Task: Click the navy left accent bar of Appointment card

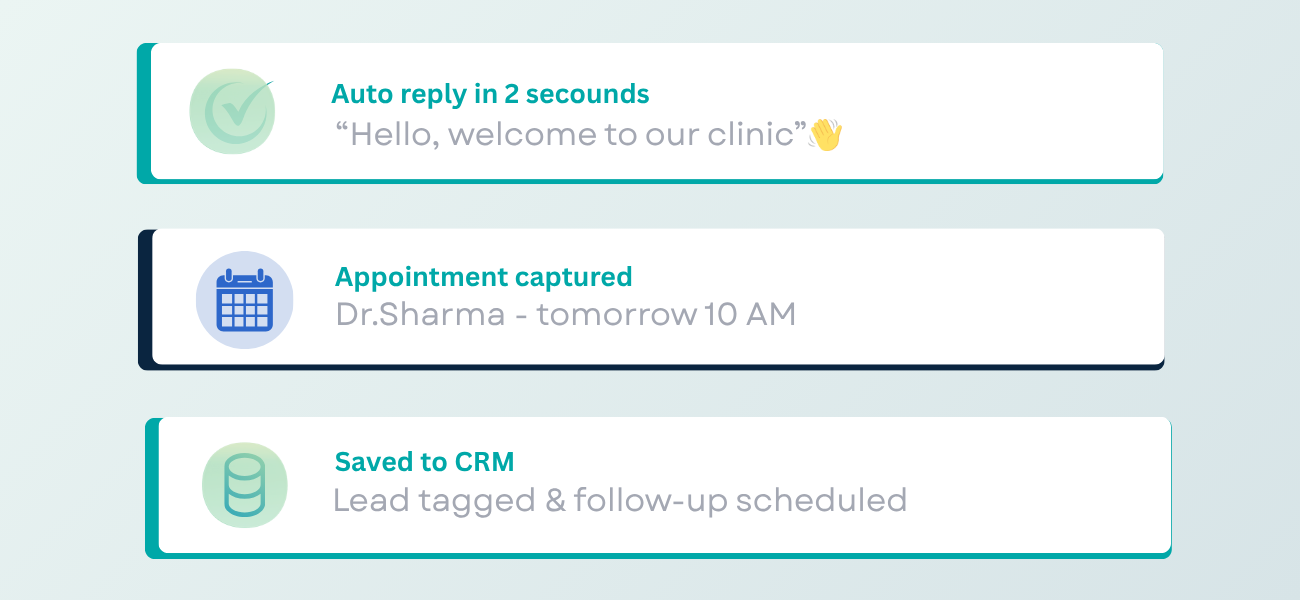Action: (x=145, y=299)
